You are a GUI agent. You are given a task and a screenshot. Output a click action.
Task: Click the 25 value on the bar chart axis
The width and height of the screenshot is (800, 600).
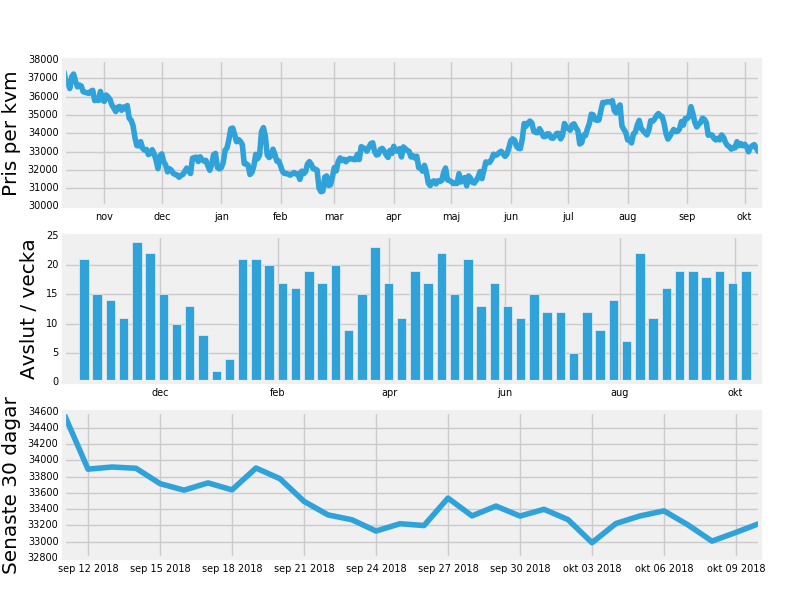[52, 236]
